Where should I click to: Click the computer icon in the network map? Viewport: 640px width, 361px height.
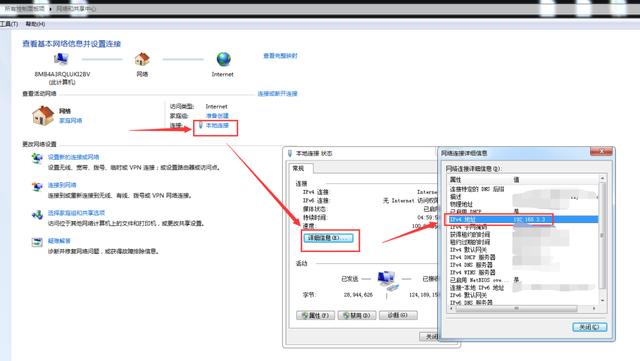tap(61, 59)
